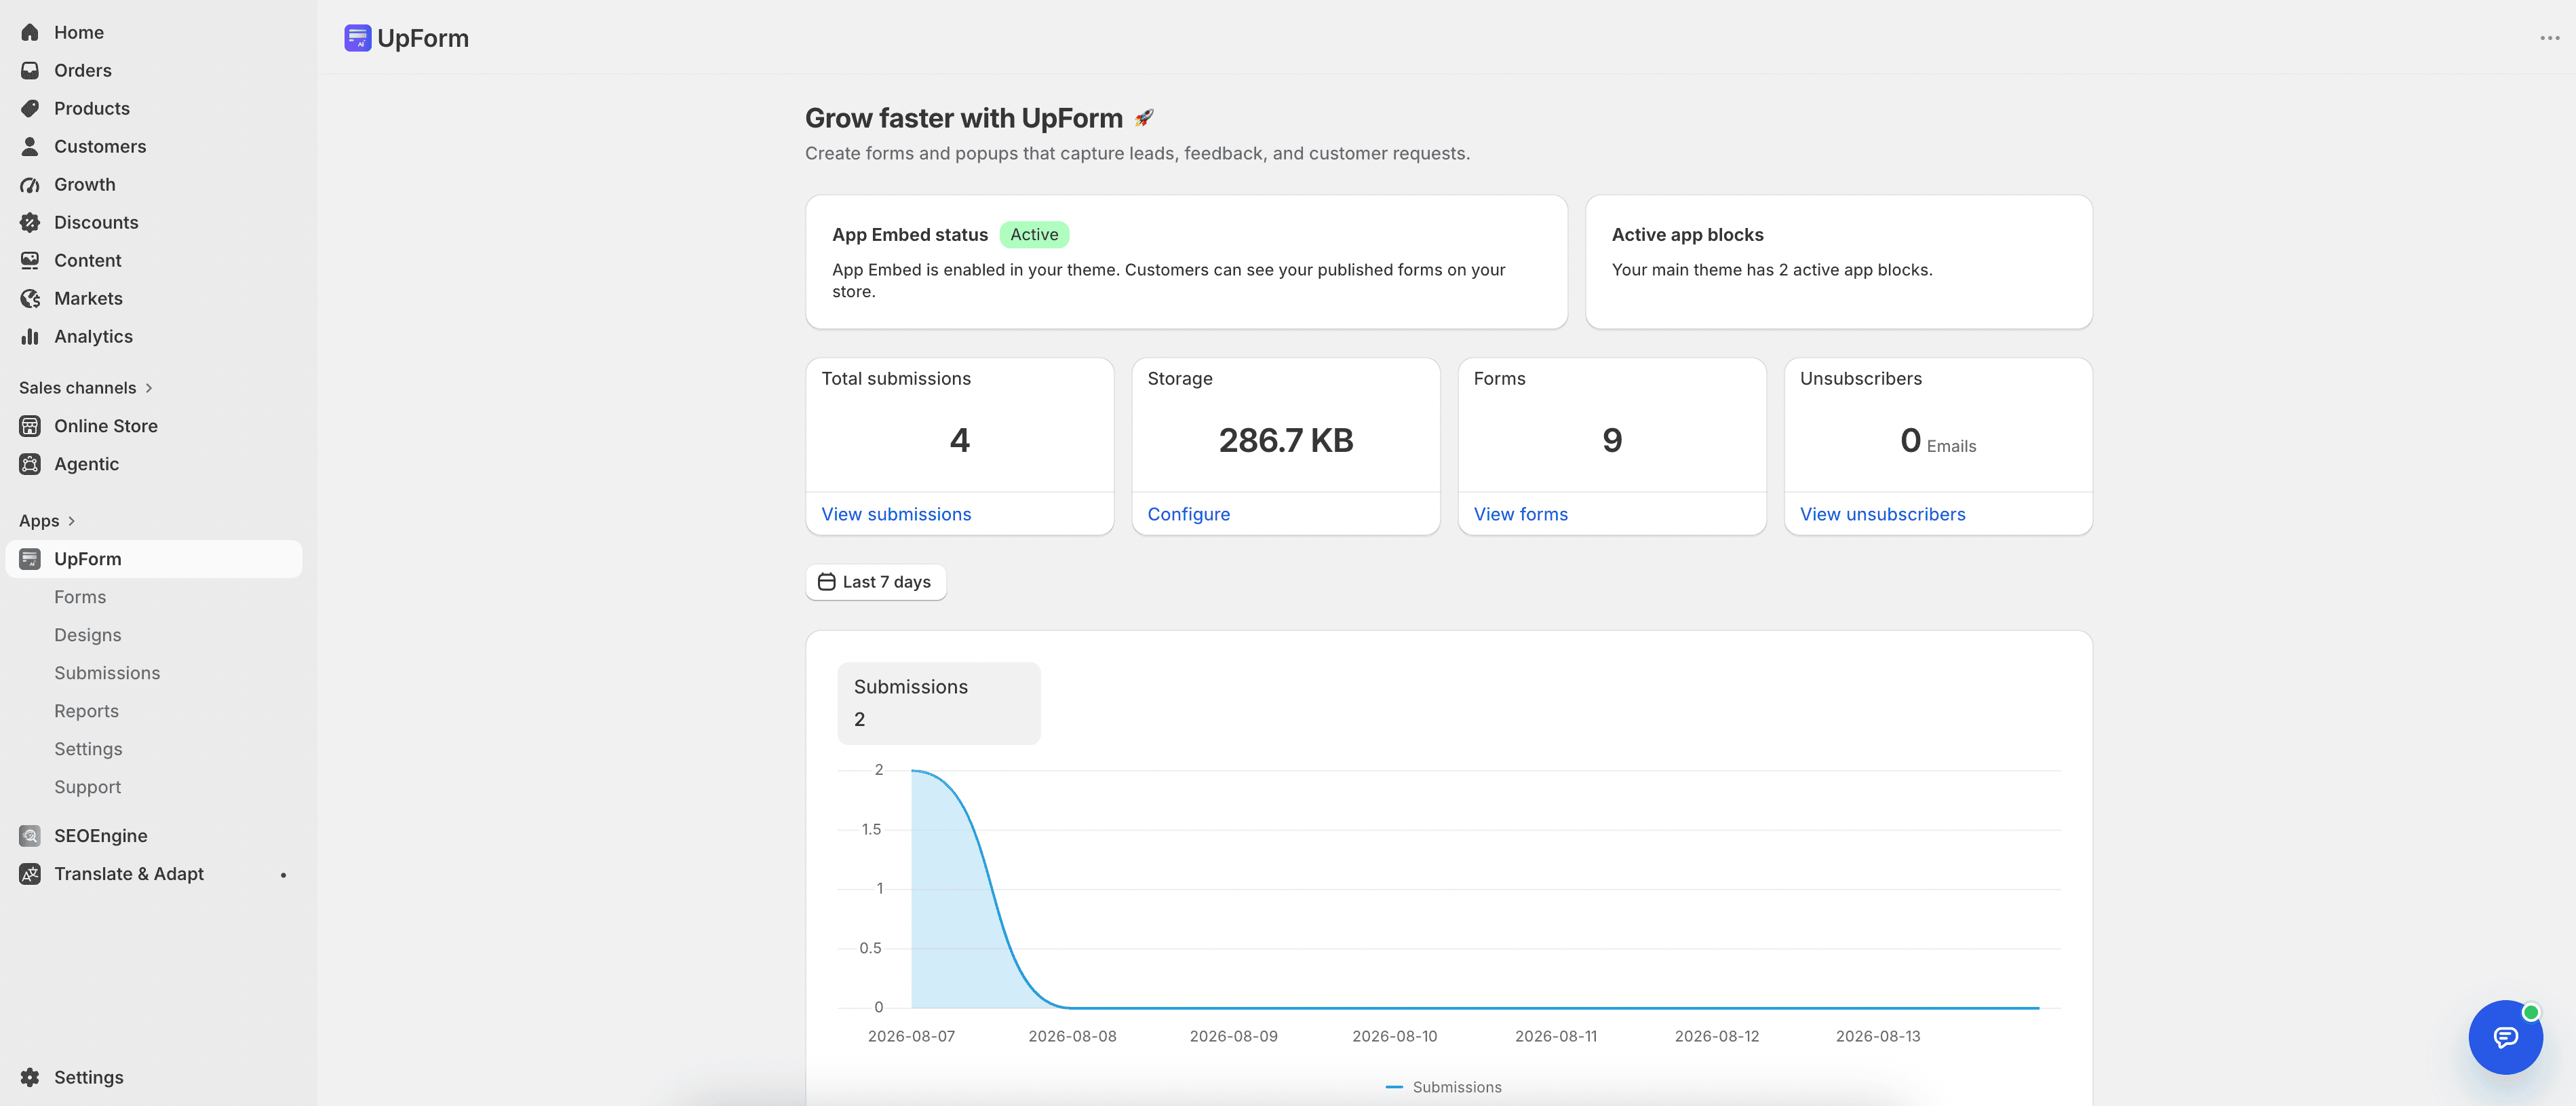Click the Grow faster with UpForm heading
This screenshot has width=2576, height=1106.
963,118
